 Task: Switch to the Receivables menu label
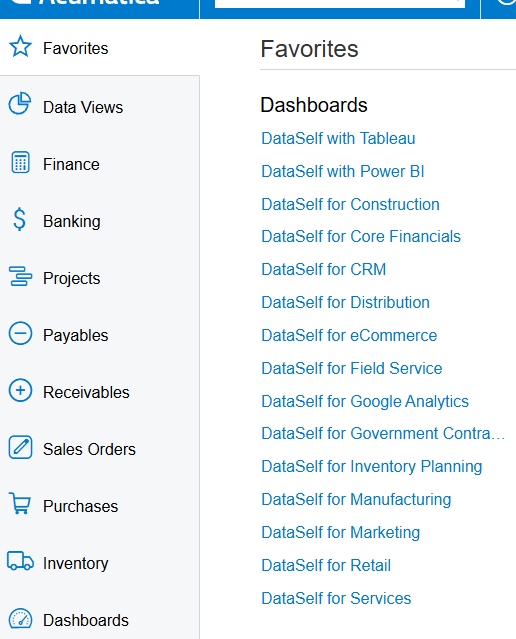pos(86,392)
